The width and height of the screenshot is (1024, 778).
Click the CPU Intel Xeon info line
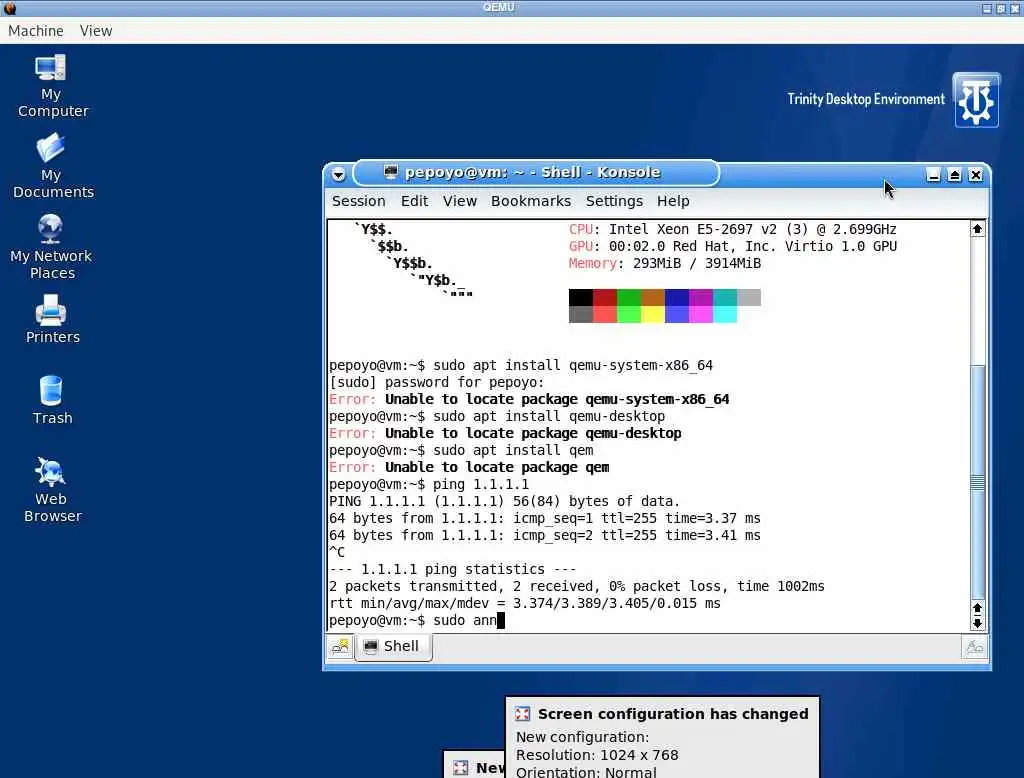[733, 229]
